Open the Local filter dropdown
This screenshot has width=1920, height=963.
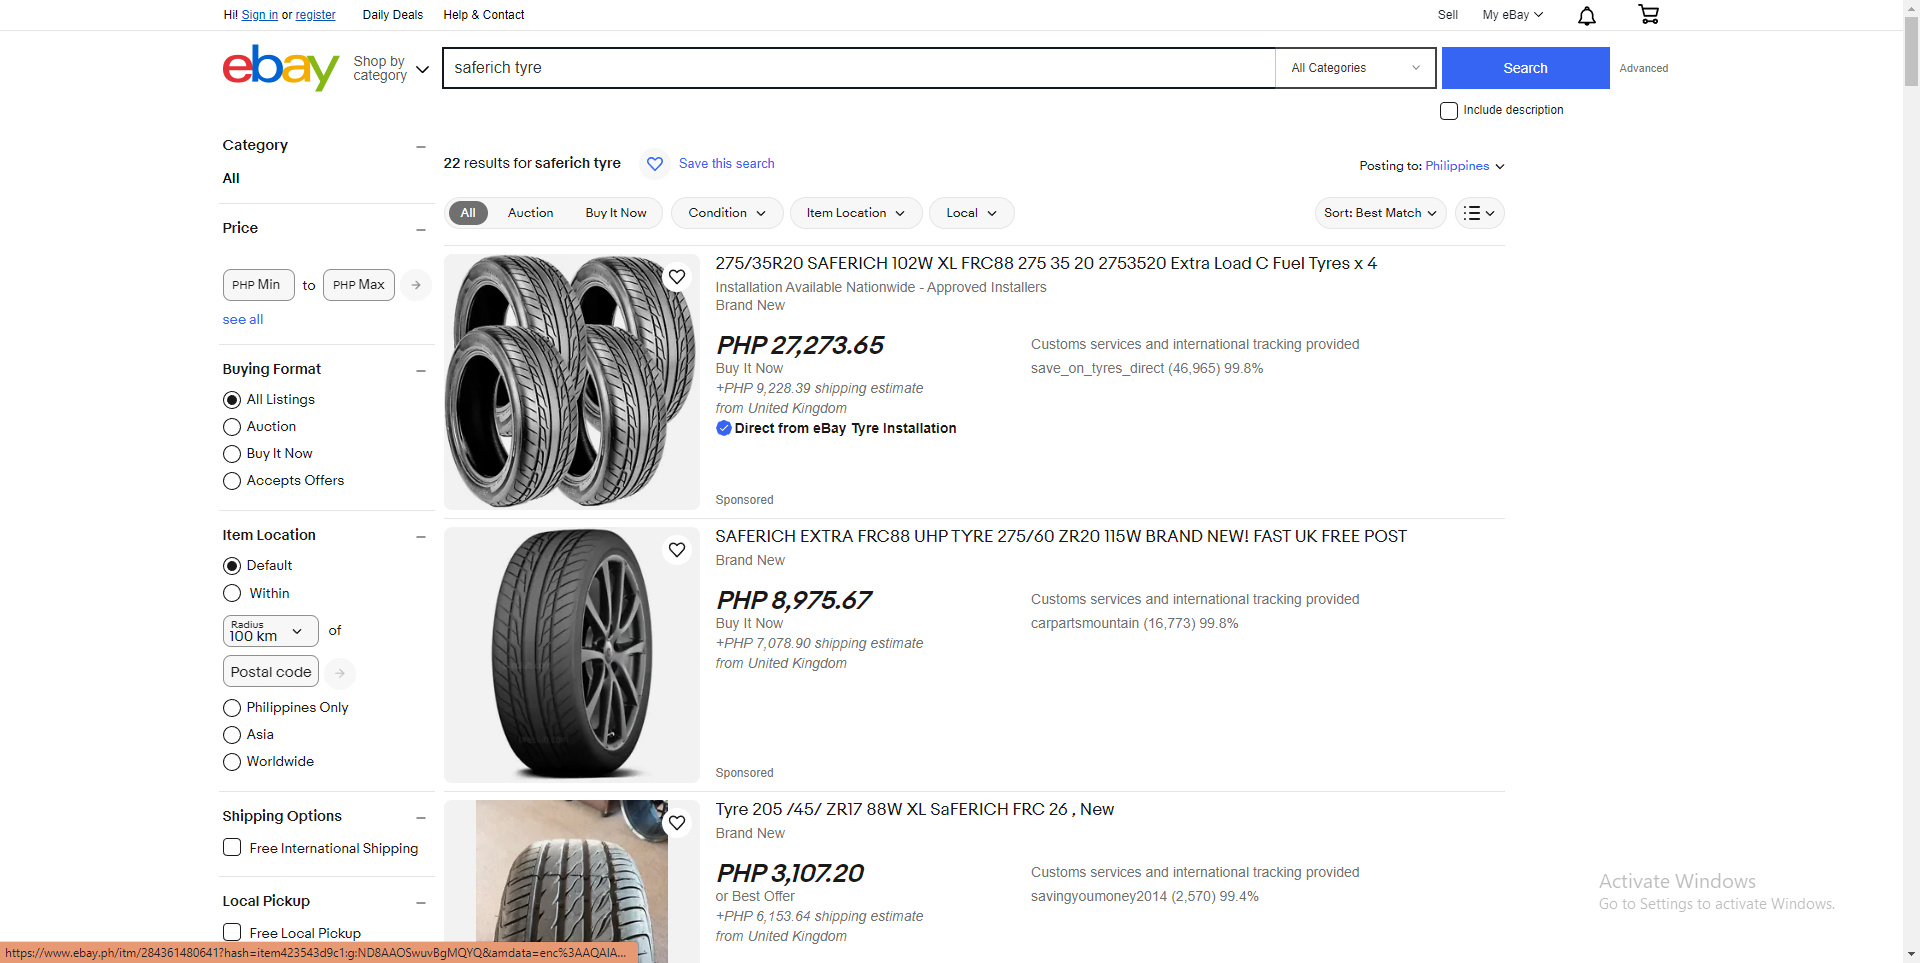coord(971,213)
